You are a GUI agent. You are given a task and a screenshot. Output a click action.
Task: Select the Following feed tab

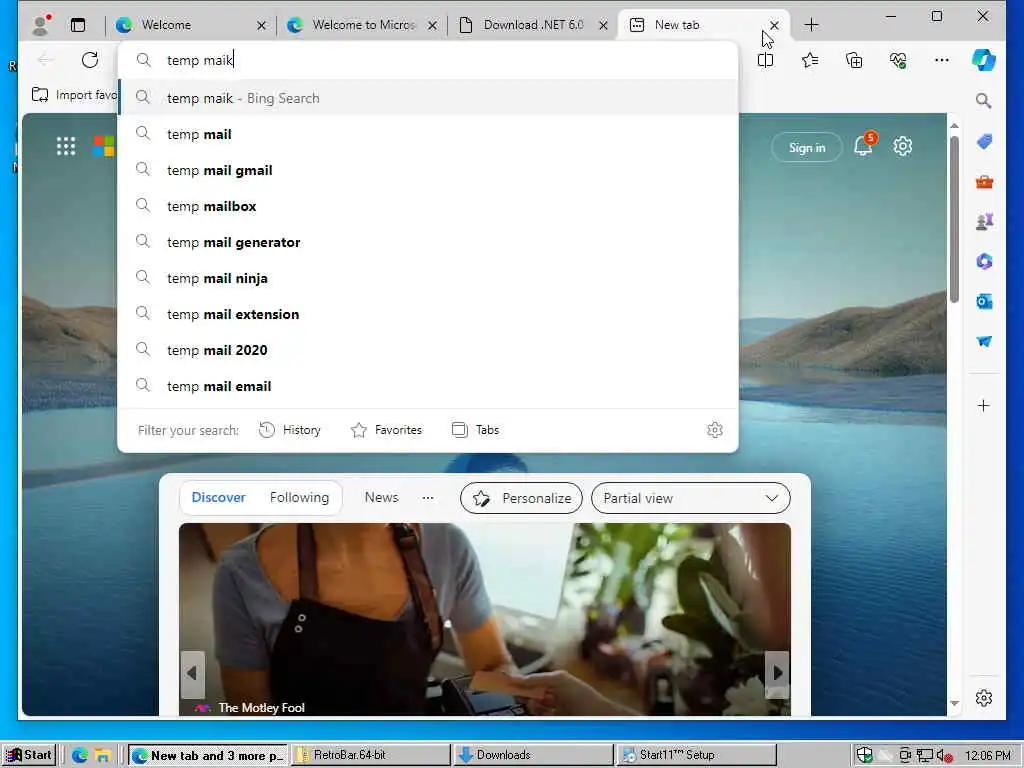299,498
